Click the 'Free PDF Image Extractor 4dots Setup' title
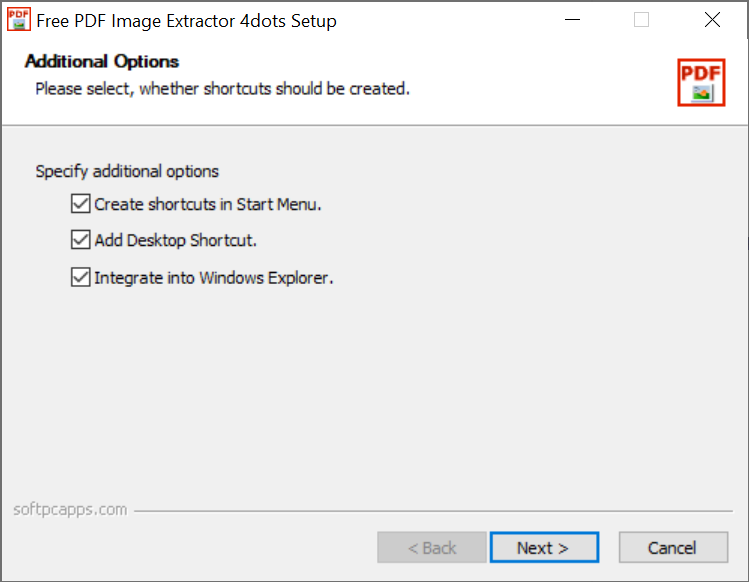Screen dimensions: 749x582 tap(186, 21)
